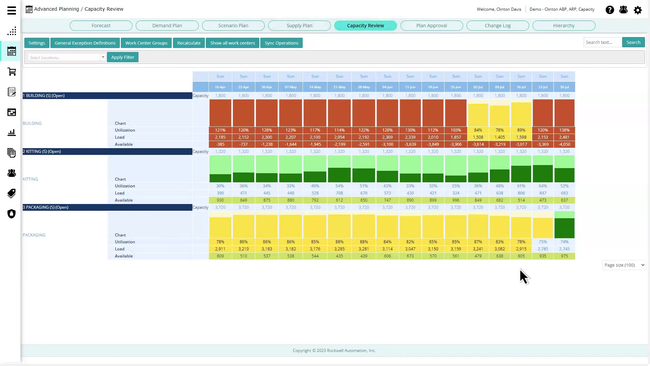Click PACKAGING available cell 975
The width and height of the screenshot is (650, 366).
pyautogui.click(x=565, y=256)
